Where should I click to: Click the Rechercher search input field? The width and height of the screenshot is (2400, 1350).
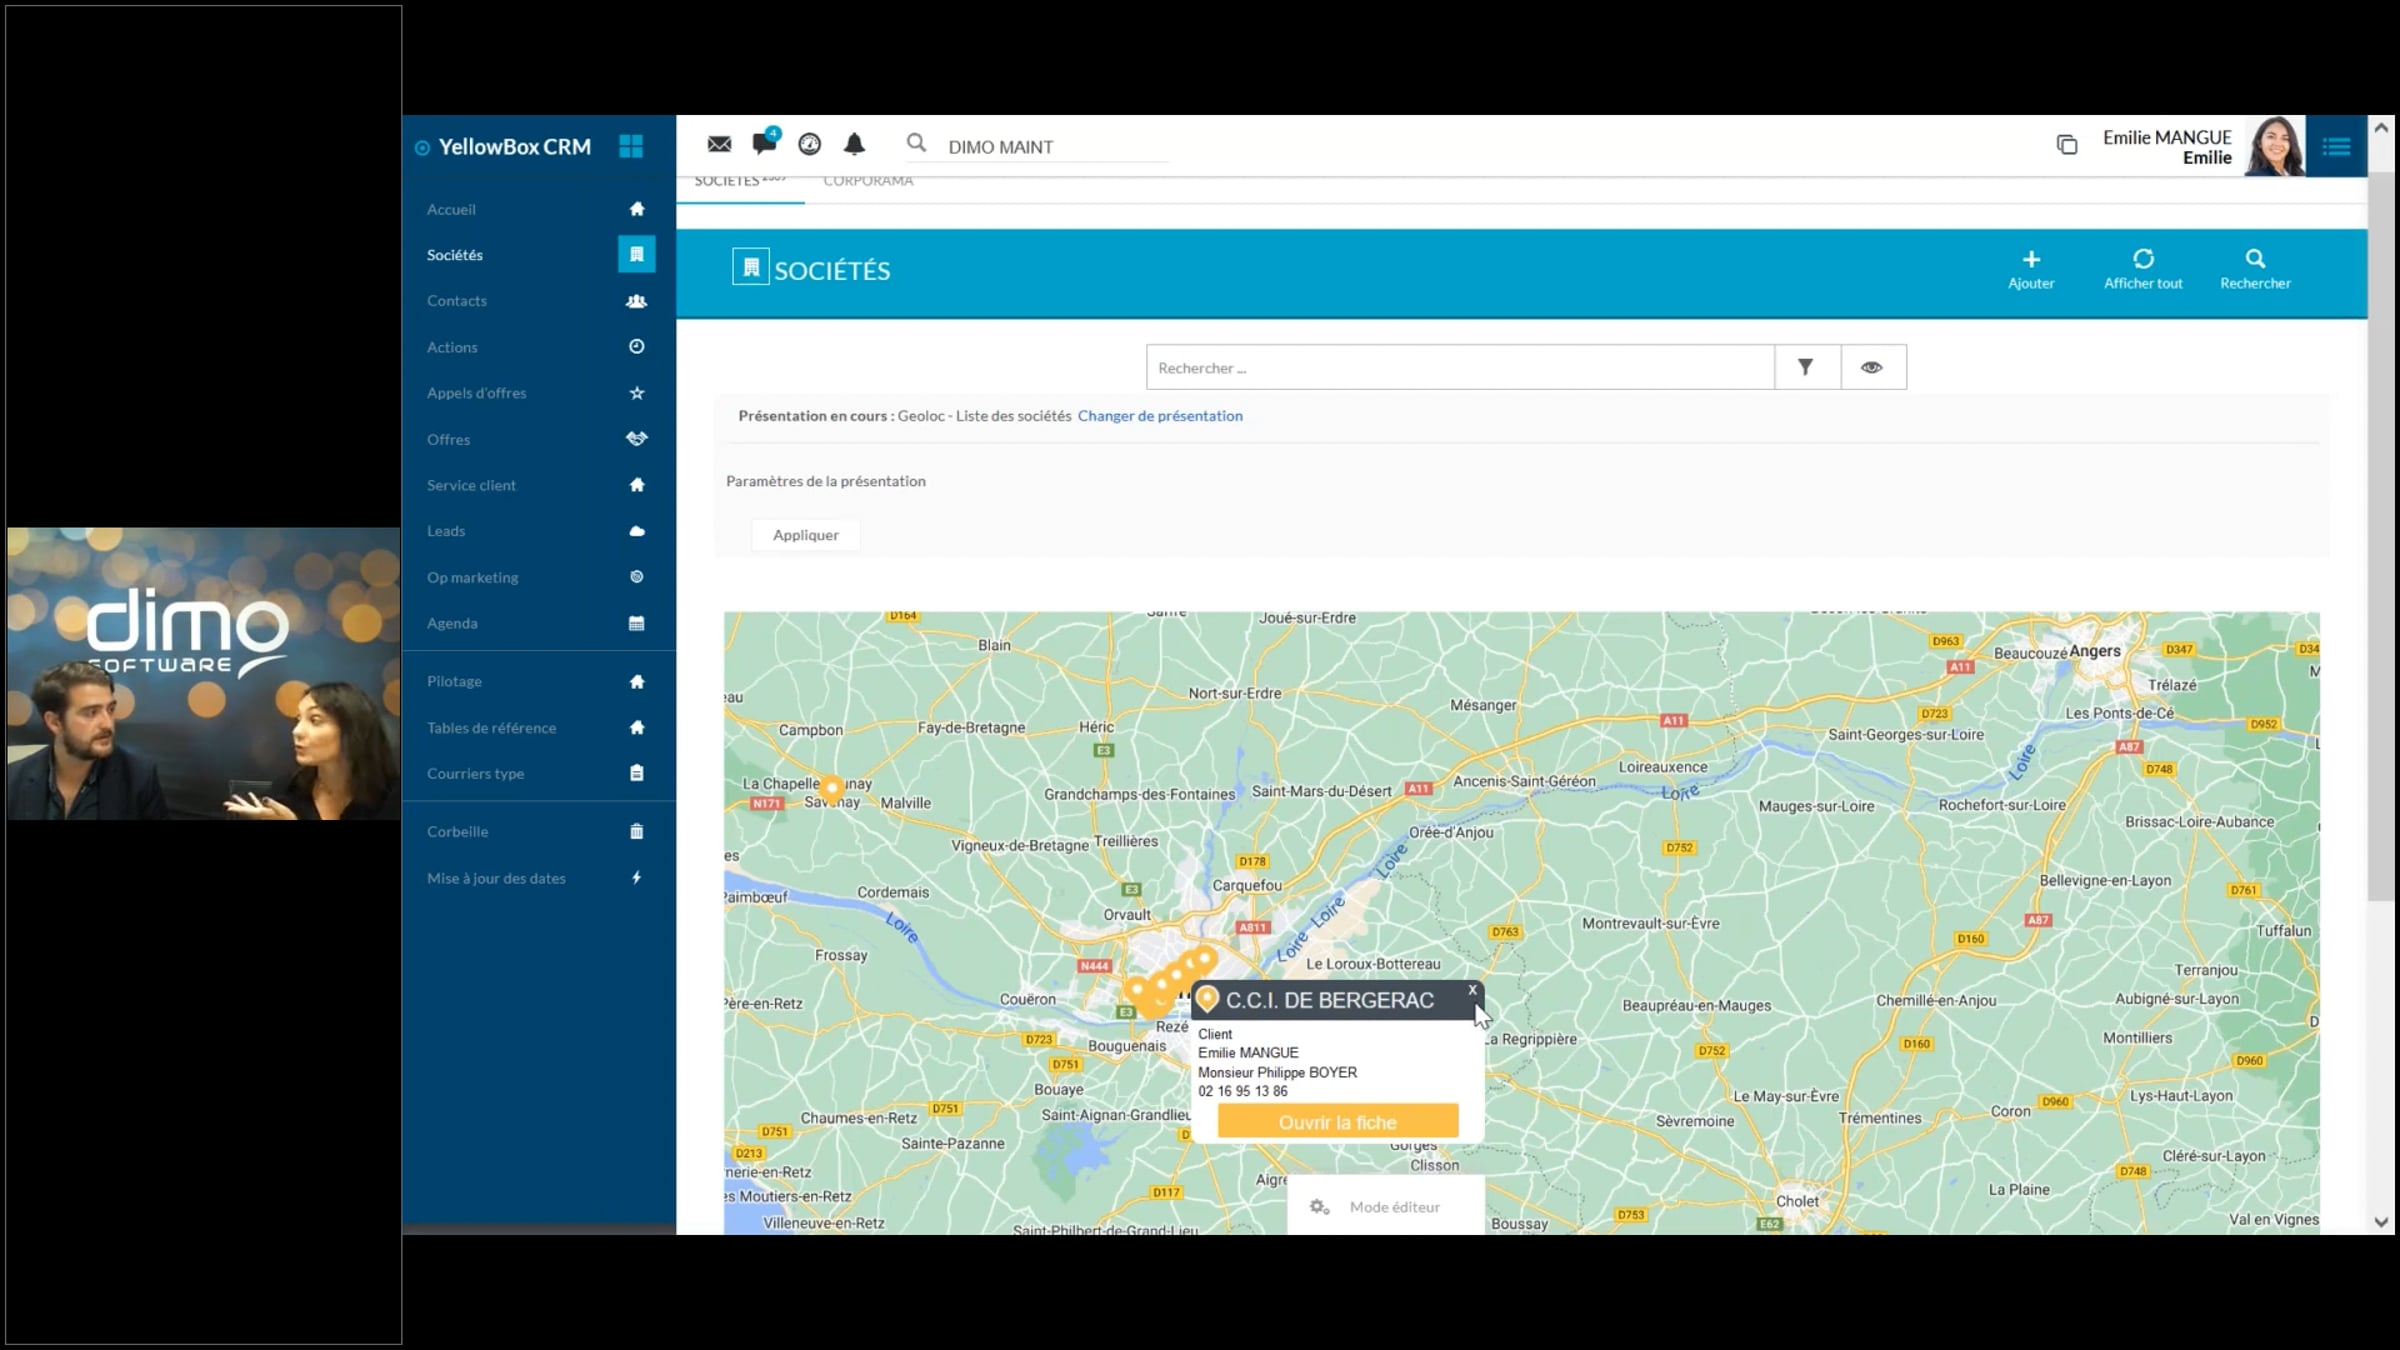click(1460, 368)
